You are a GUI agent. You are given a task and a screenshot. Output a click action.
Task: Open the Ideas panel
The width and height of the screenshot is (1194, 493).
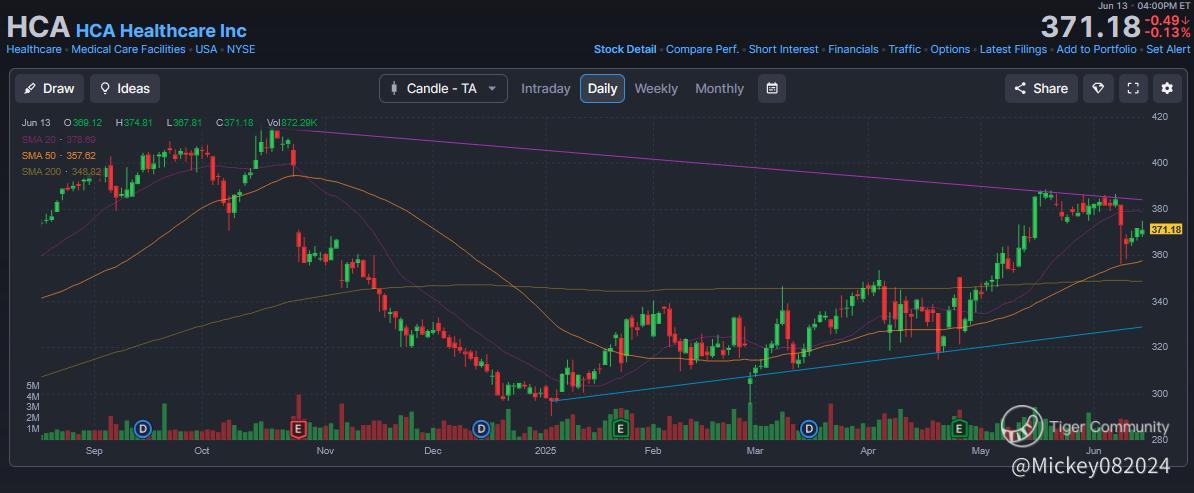click(126, 88)
